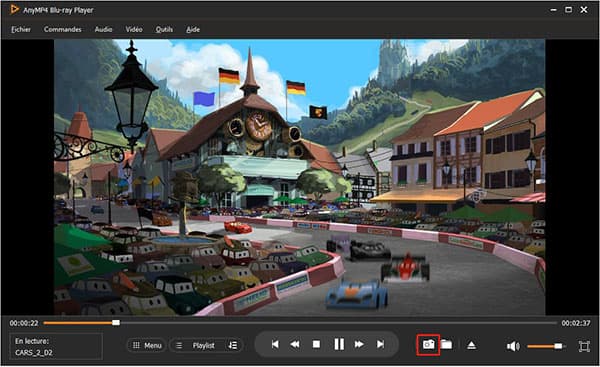
Task: Skip to the previous chapter
Action: point(275,344)
